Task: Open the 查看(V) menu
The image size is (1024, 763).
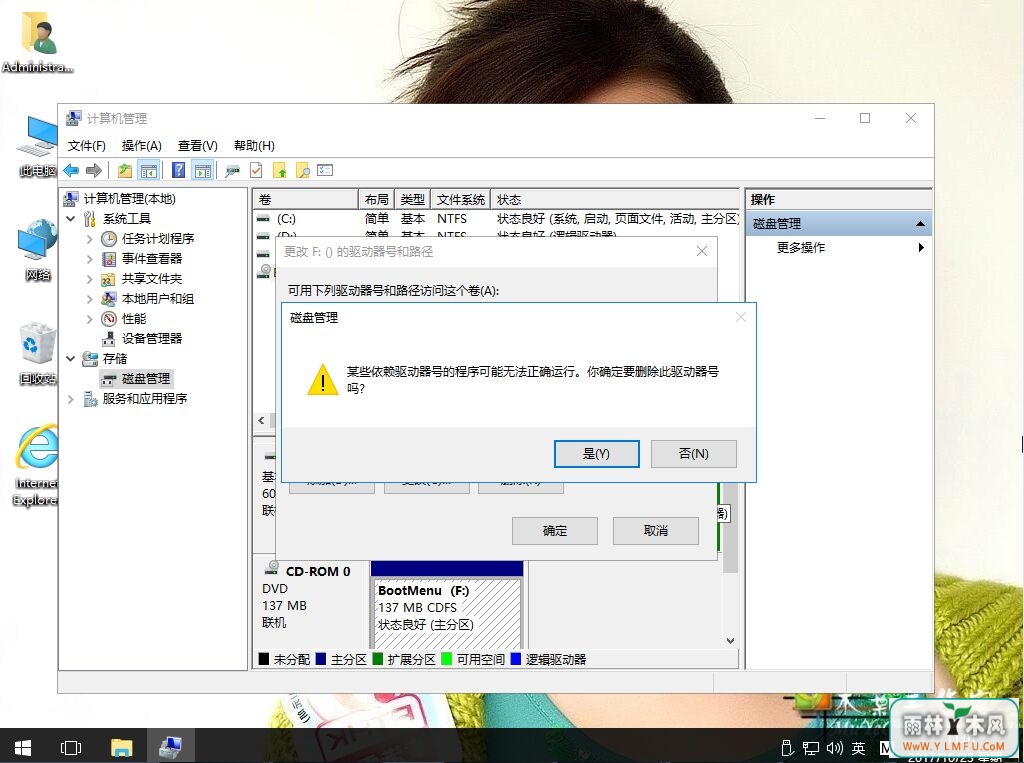Action: click(197, 146)
